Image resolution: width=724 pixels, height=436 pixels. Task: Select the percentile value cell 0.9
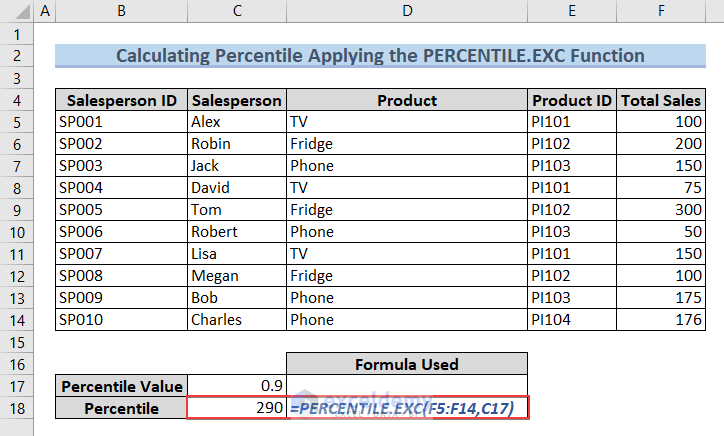point(236,386)
